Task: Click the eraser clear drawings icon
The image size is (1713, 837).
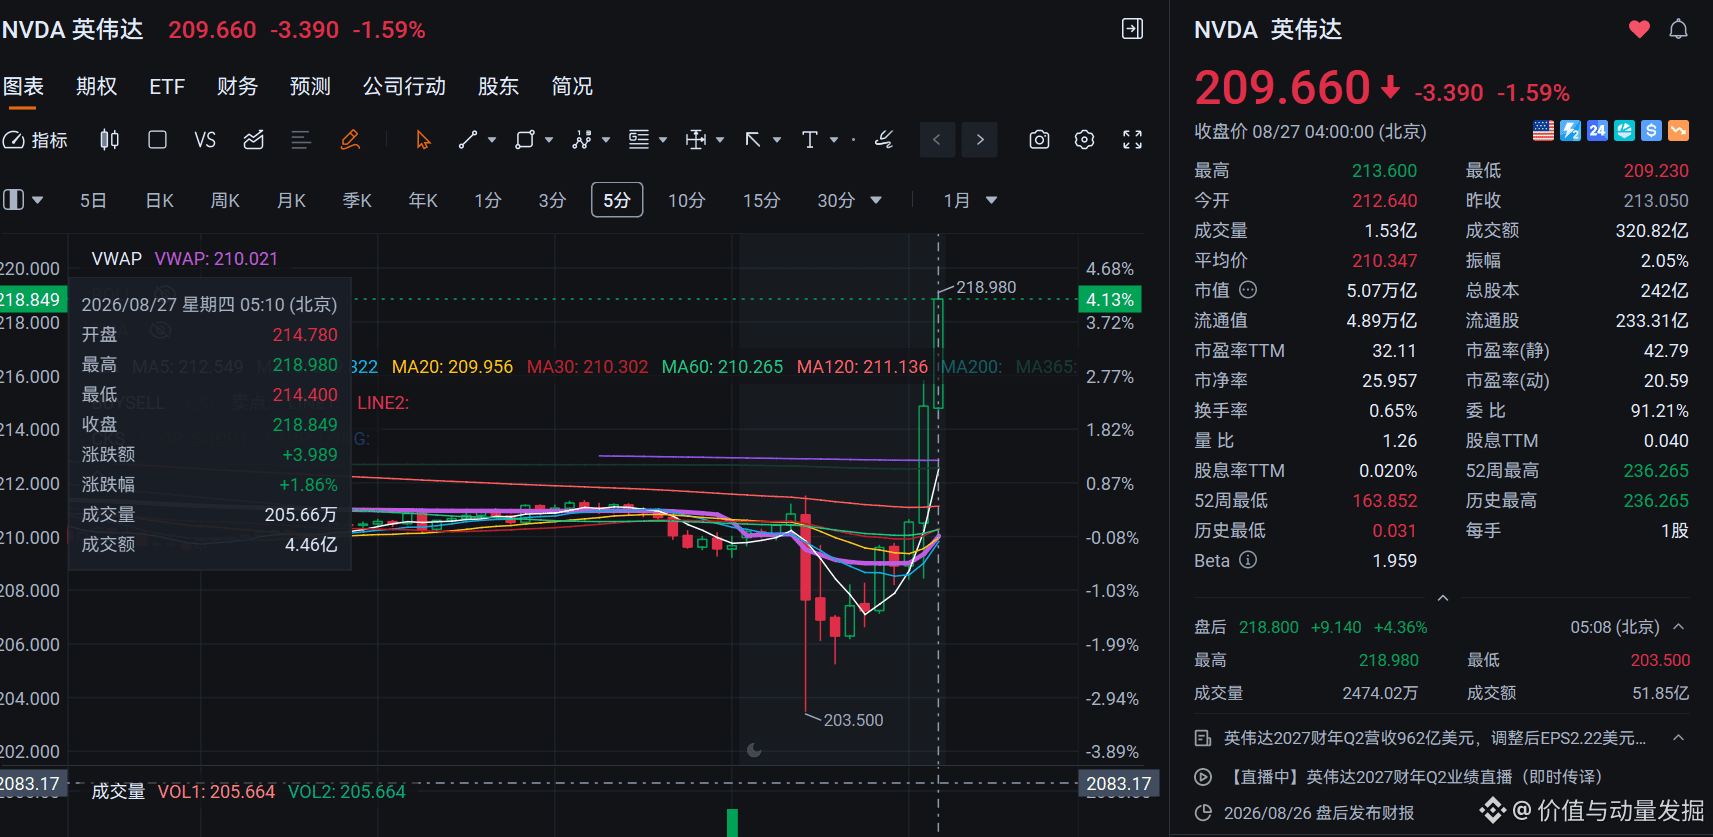Action: 883,140
